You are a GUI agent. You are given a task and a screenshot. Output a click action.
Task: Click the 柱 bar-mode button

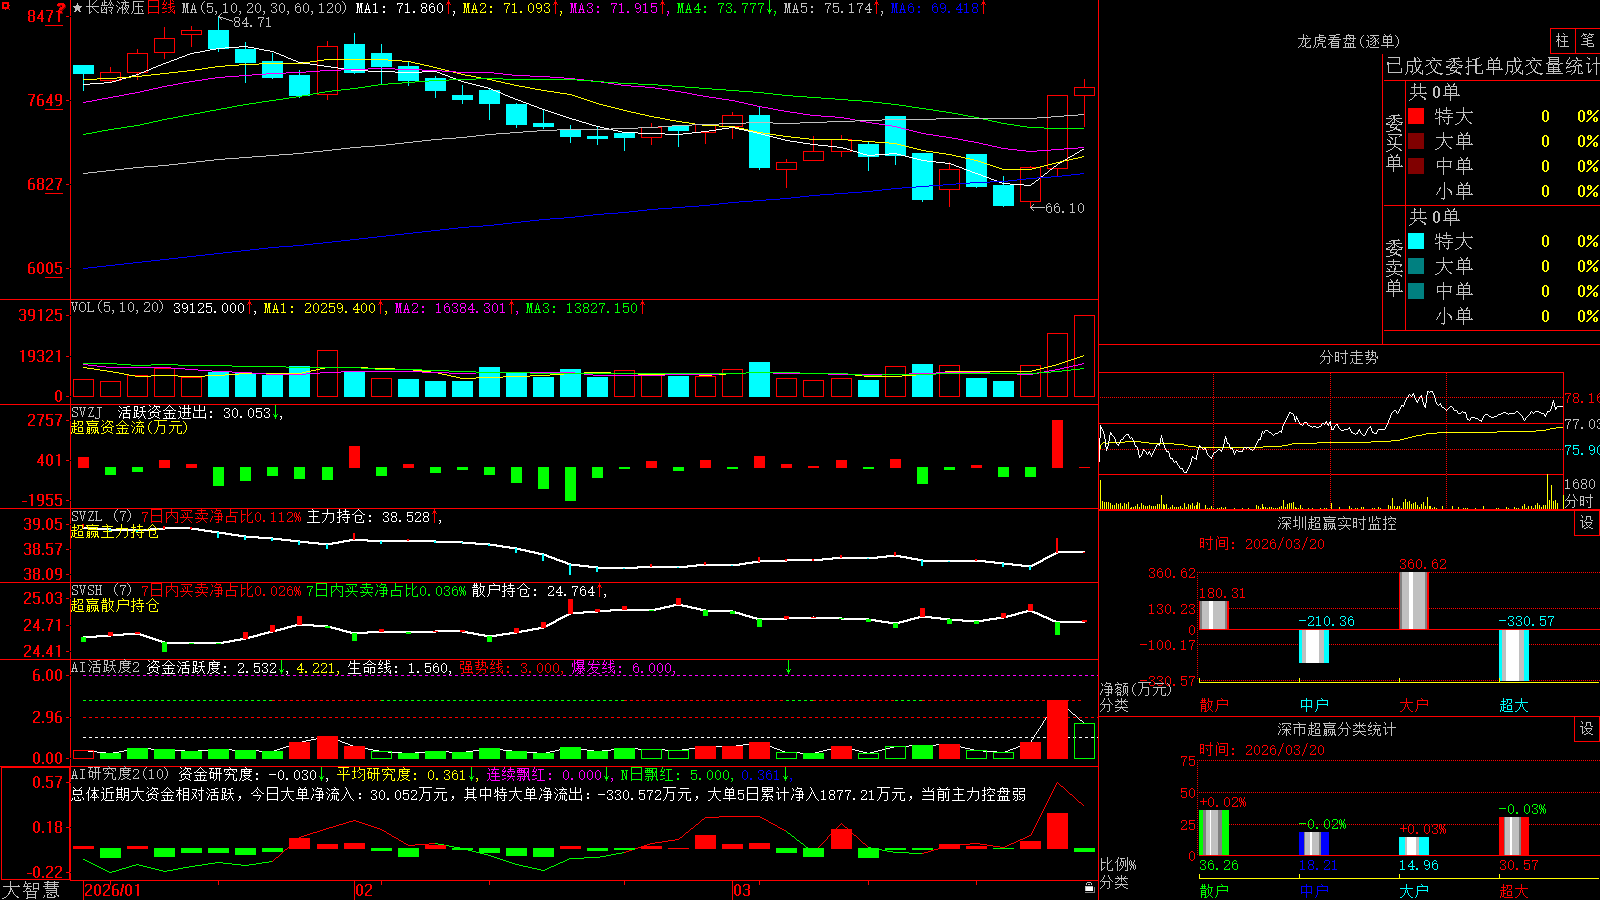[1562, 40]
